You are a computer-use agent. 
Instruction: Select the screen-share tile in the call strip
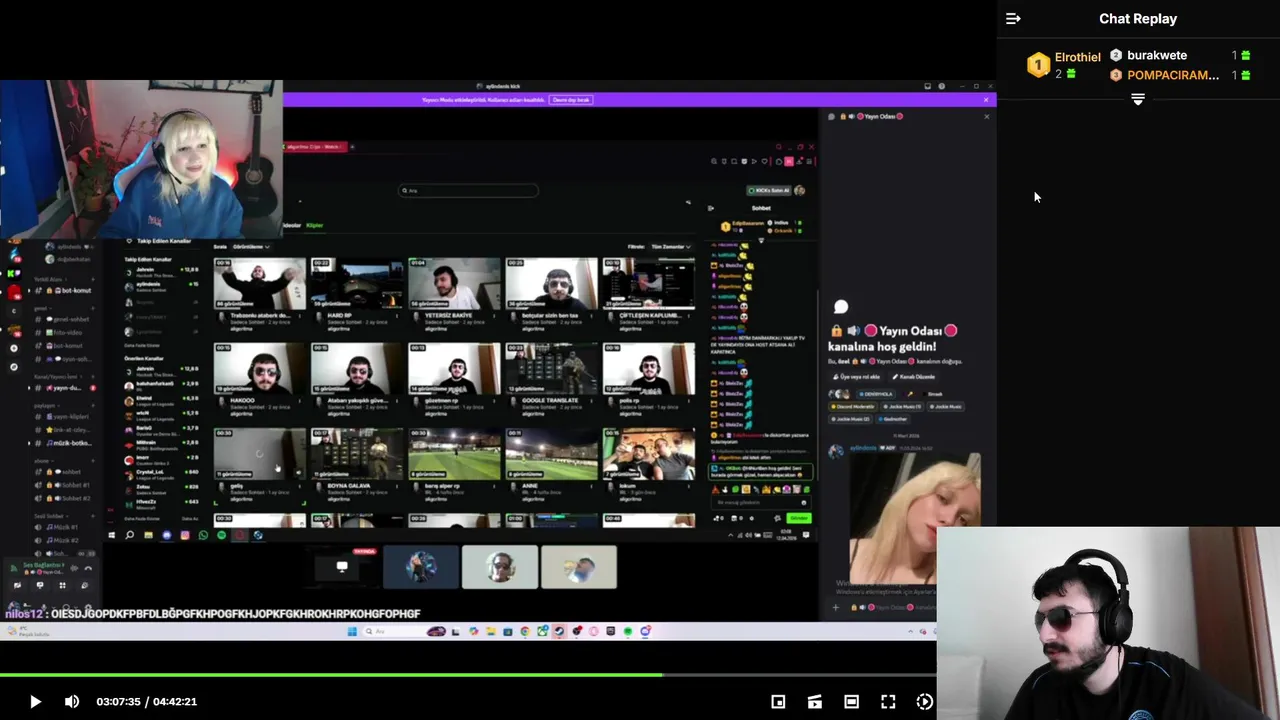tap(342, 567)
